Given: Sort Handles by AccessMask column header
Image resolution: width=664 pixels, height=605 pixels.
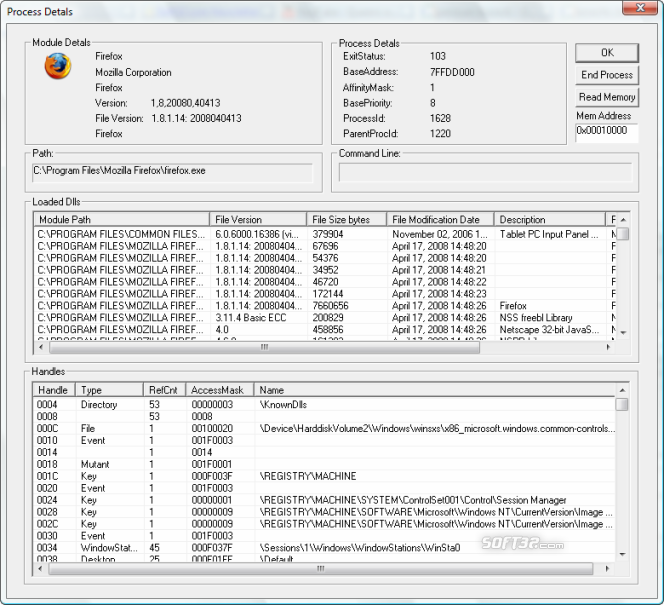Looking at the screenshot, I should point(220,390).
